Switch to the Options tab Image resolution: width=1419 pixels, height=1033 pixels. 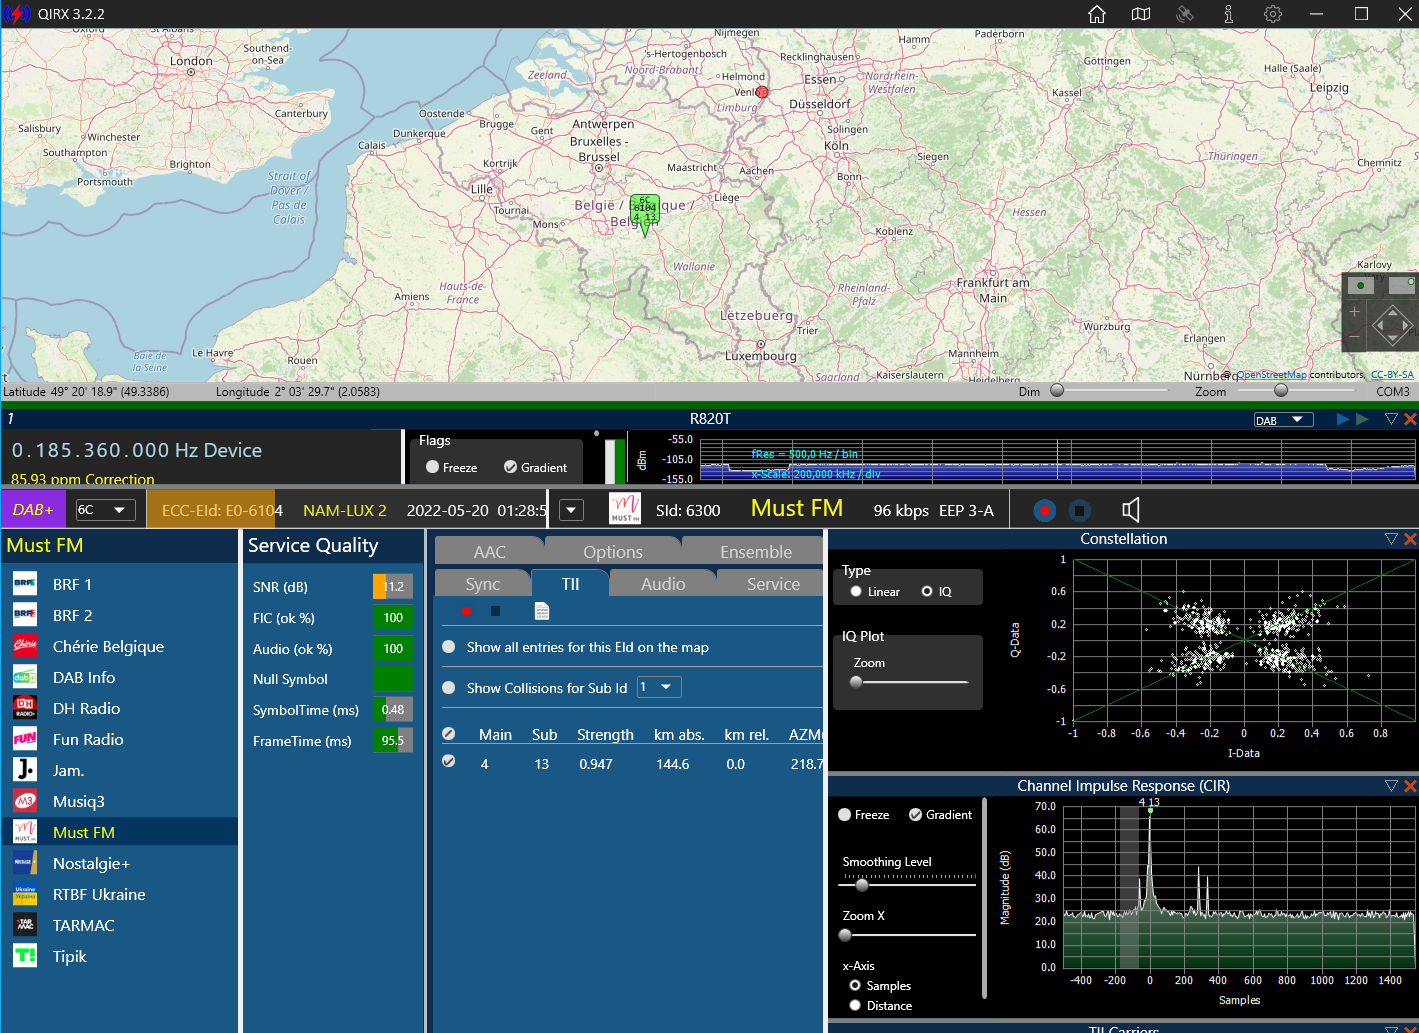613,552
